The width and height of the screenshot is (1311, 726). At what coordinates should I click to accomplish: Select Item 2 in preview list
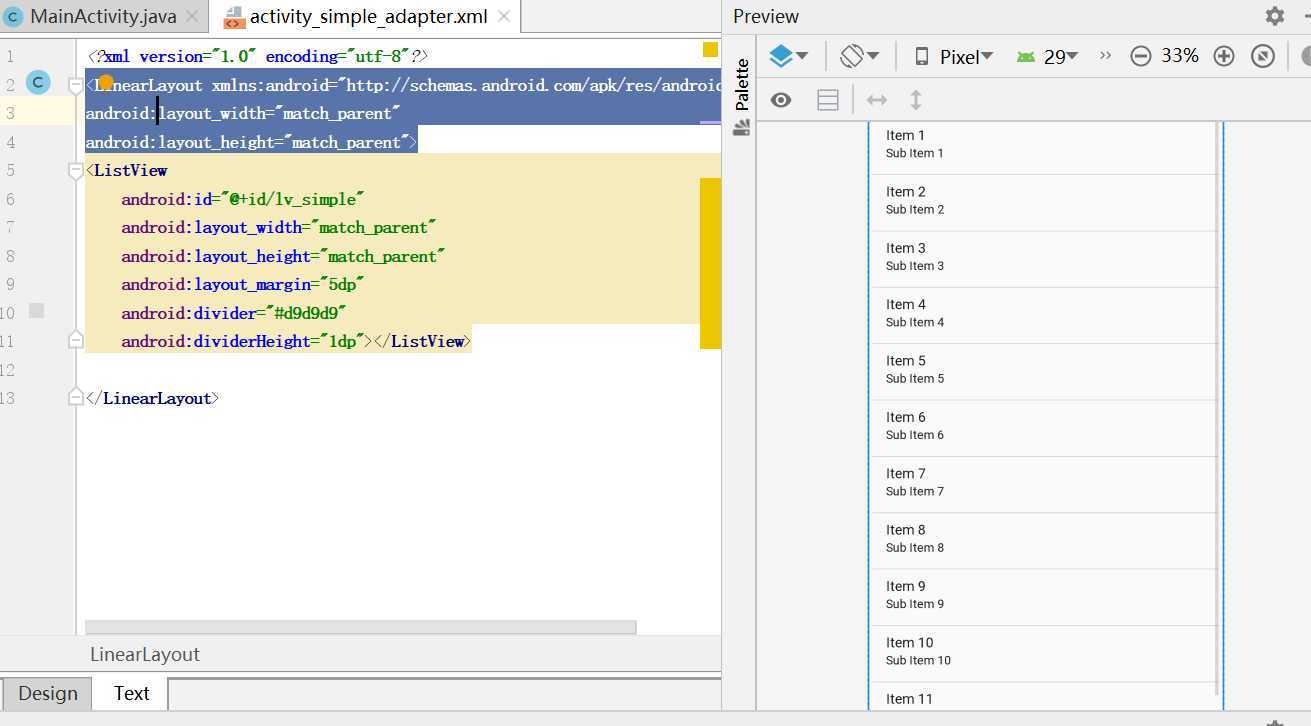1042,202
